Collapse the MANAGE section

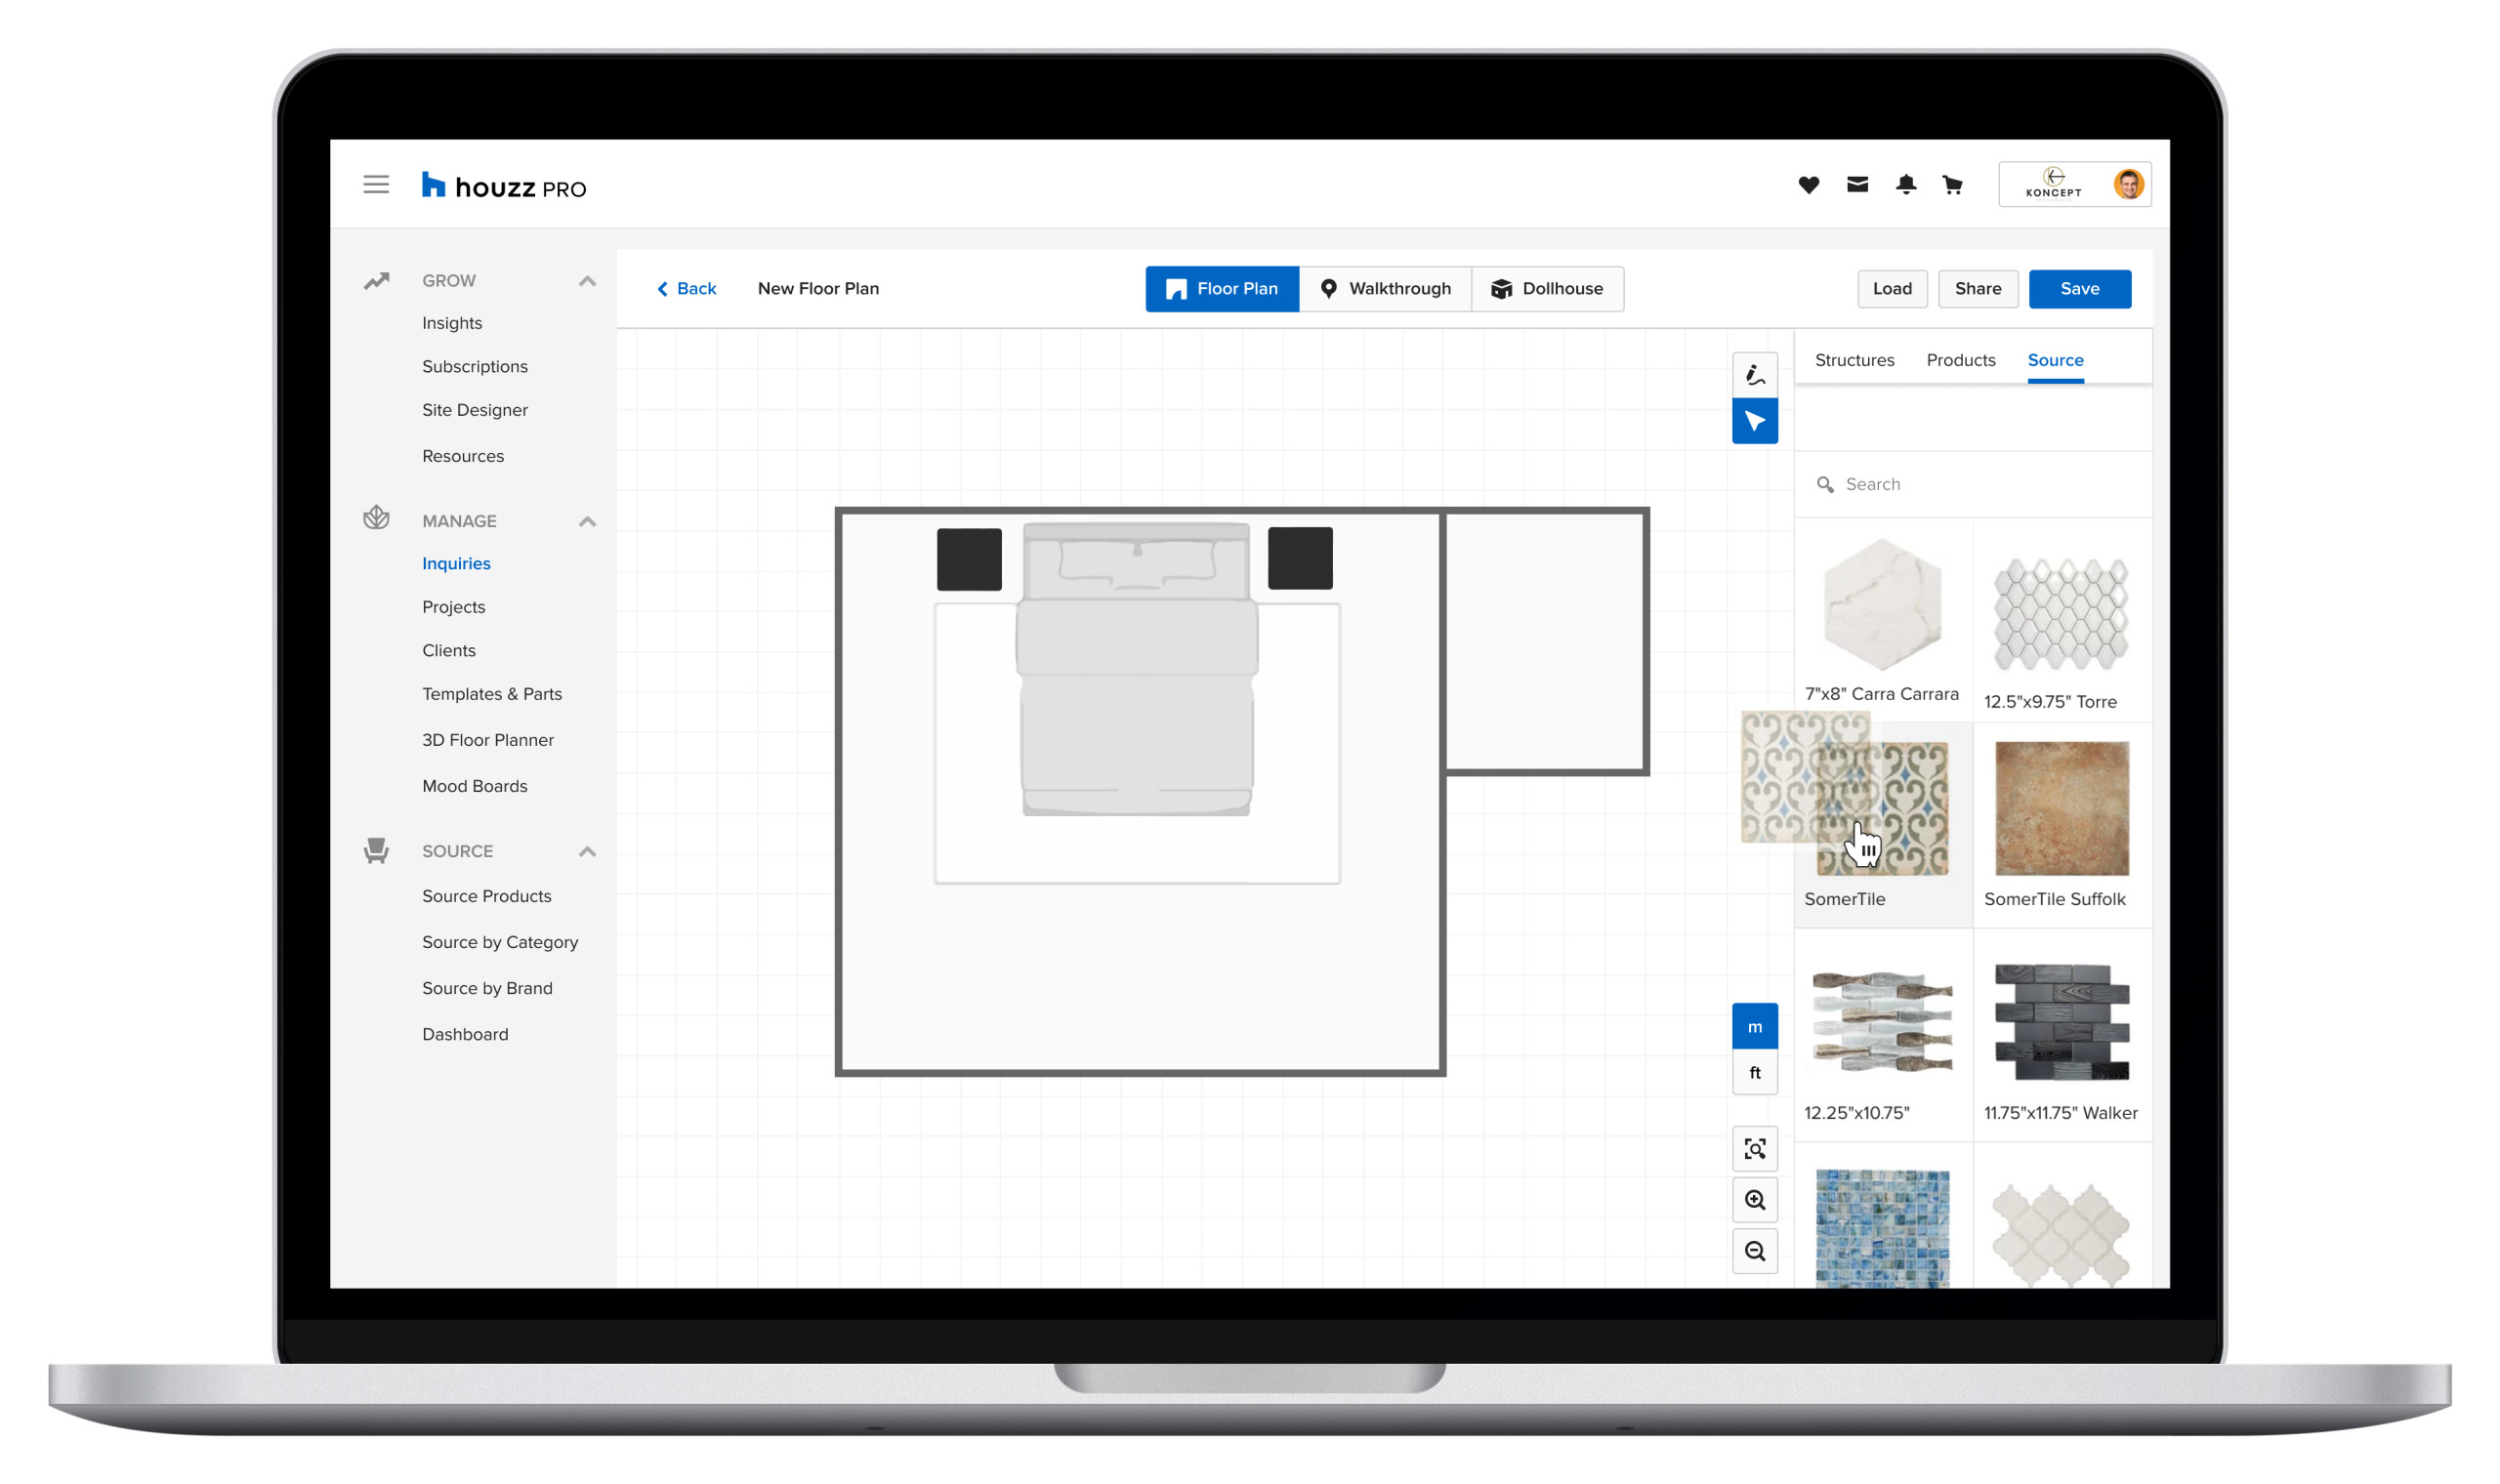click(587, 521)
